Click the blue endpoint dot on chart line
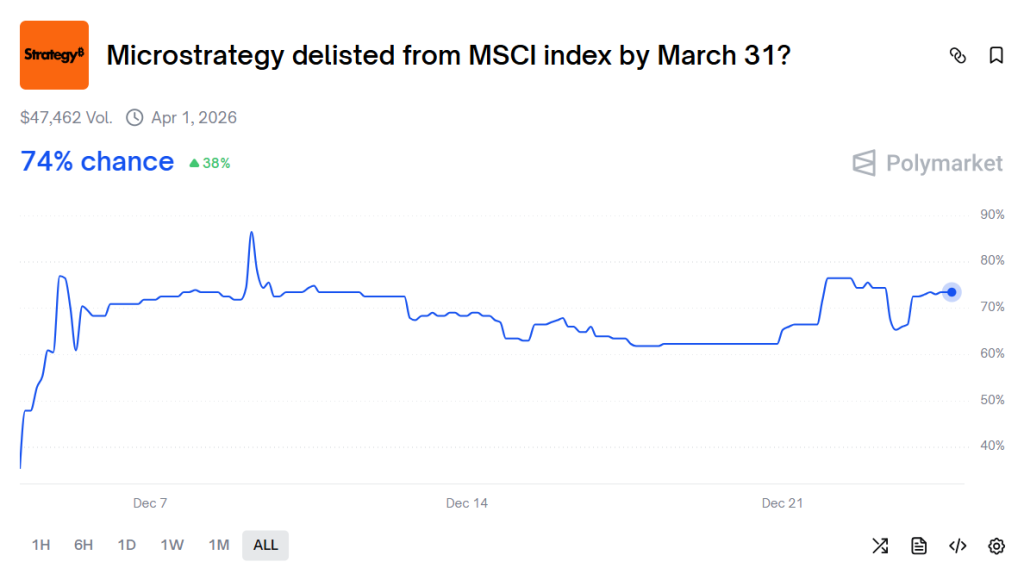This screenshot has width=1024, height=574. pos(952,292)
